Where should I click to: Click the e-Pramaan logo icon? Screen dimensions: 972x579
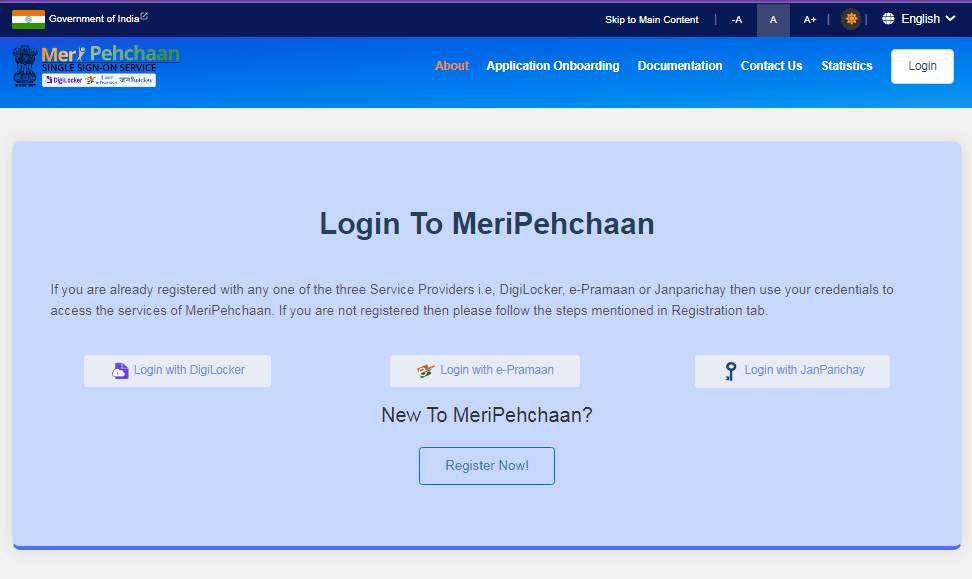[x=426, y=371]
